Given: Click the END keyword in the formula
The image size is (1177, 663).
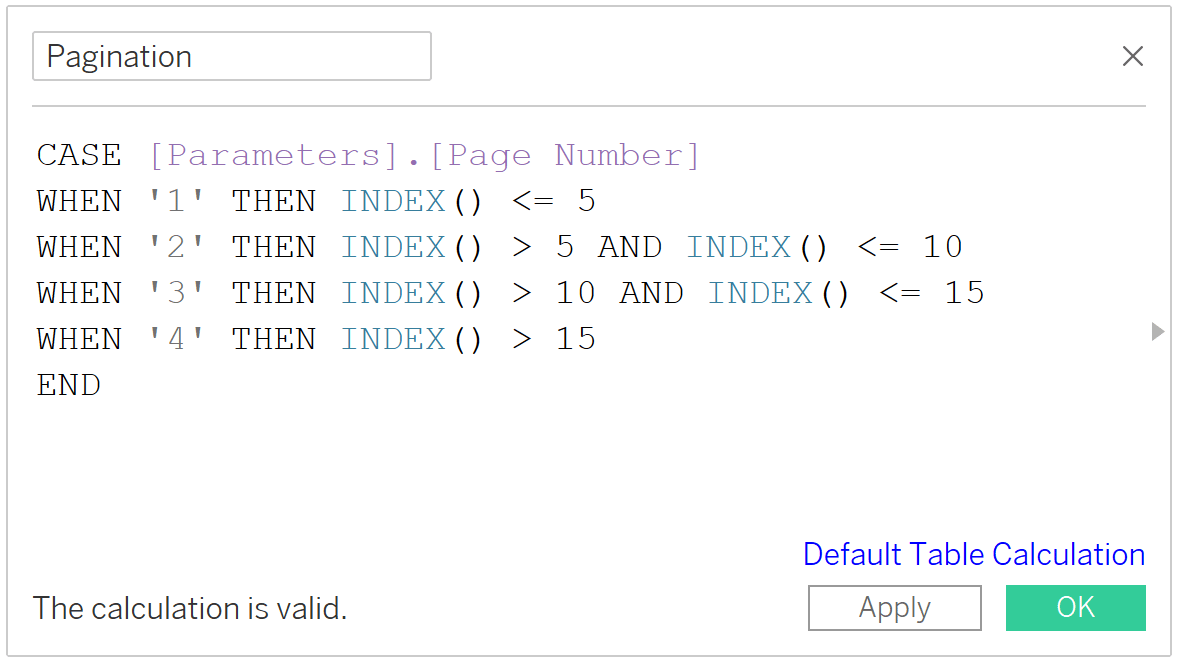Looking at the screenshot, I should click(68, 385).
